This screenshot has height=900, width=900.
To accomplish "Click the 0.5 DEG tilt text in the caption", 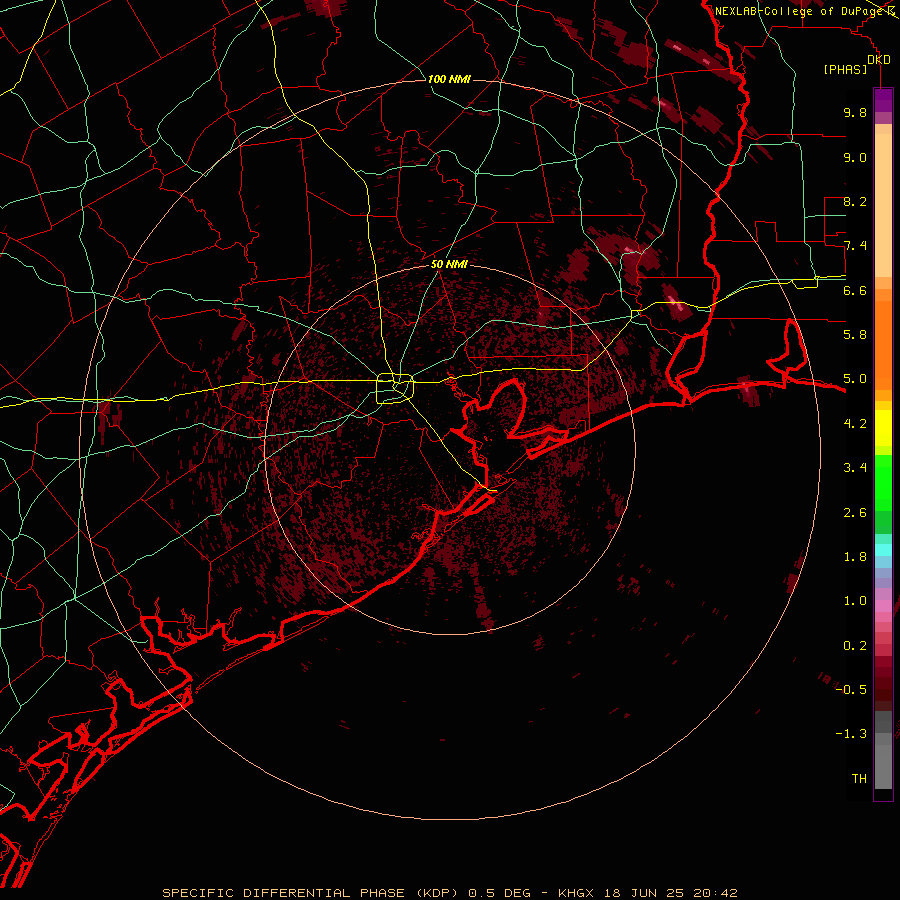I will pyautogui.click(x=499, y=893).
